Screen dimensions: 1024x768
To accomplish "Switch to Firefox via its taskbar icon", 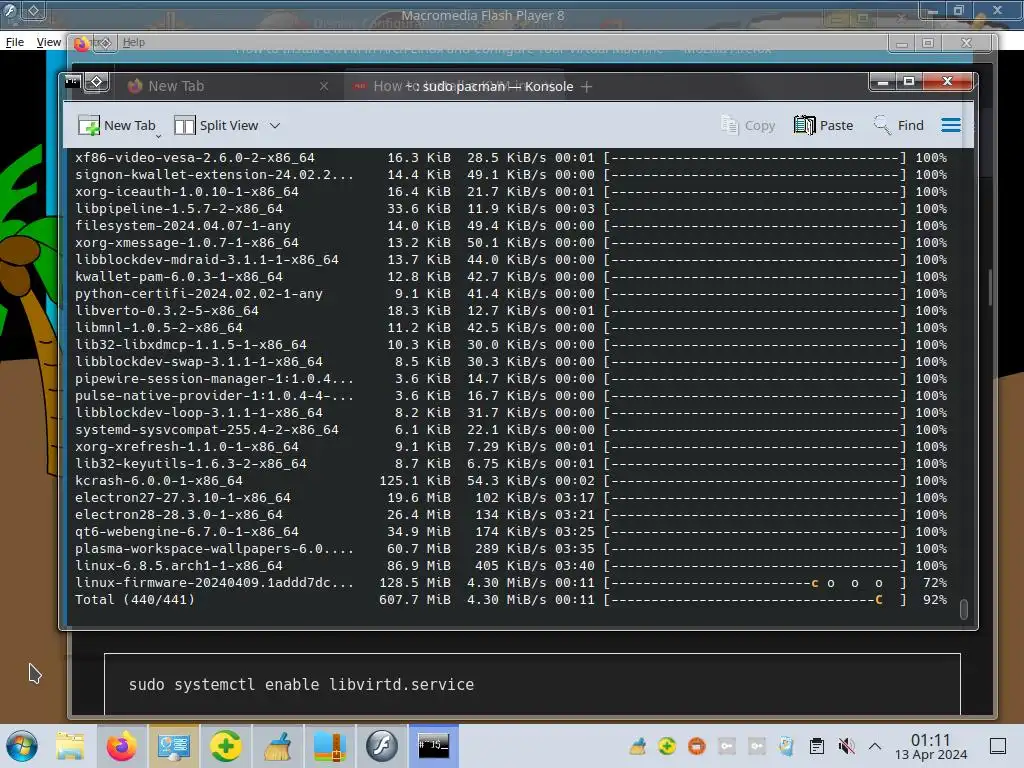I will pos(121,746).
